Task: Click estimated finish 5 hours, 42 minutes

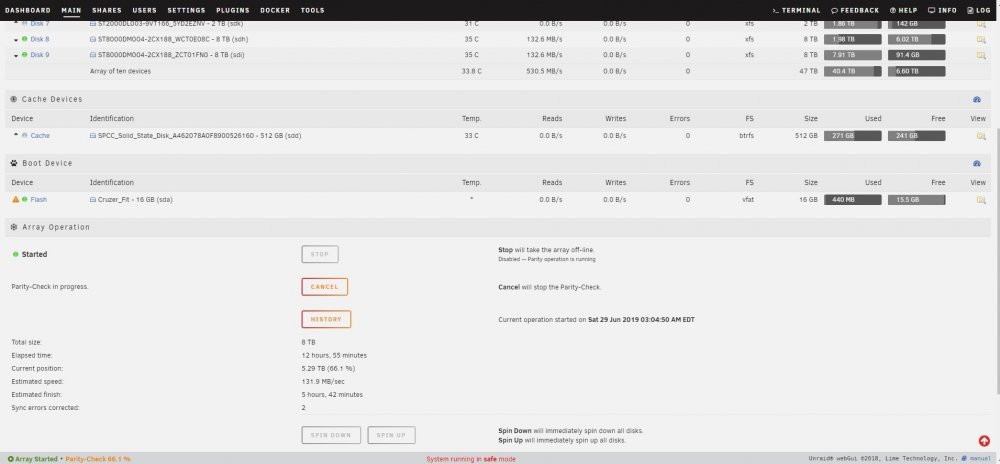Action: click(x=332, y=395)
